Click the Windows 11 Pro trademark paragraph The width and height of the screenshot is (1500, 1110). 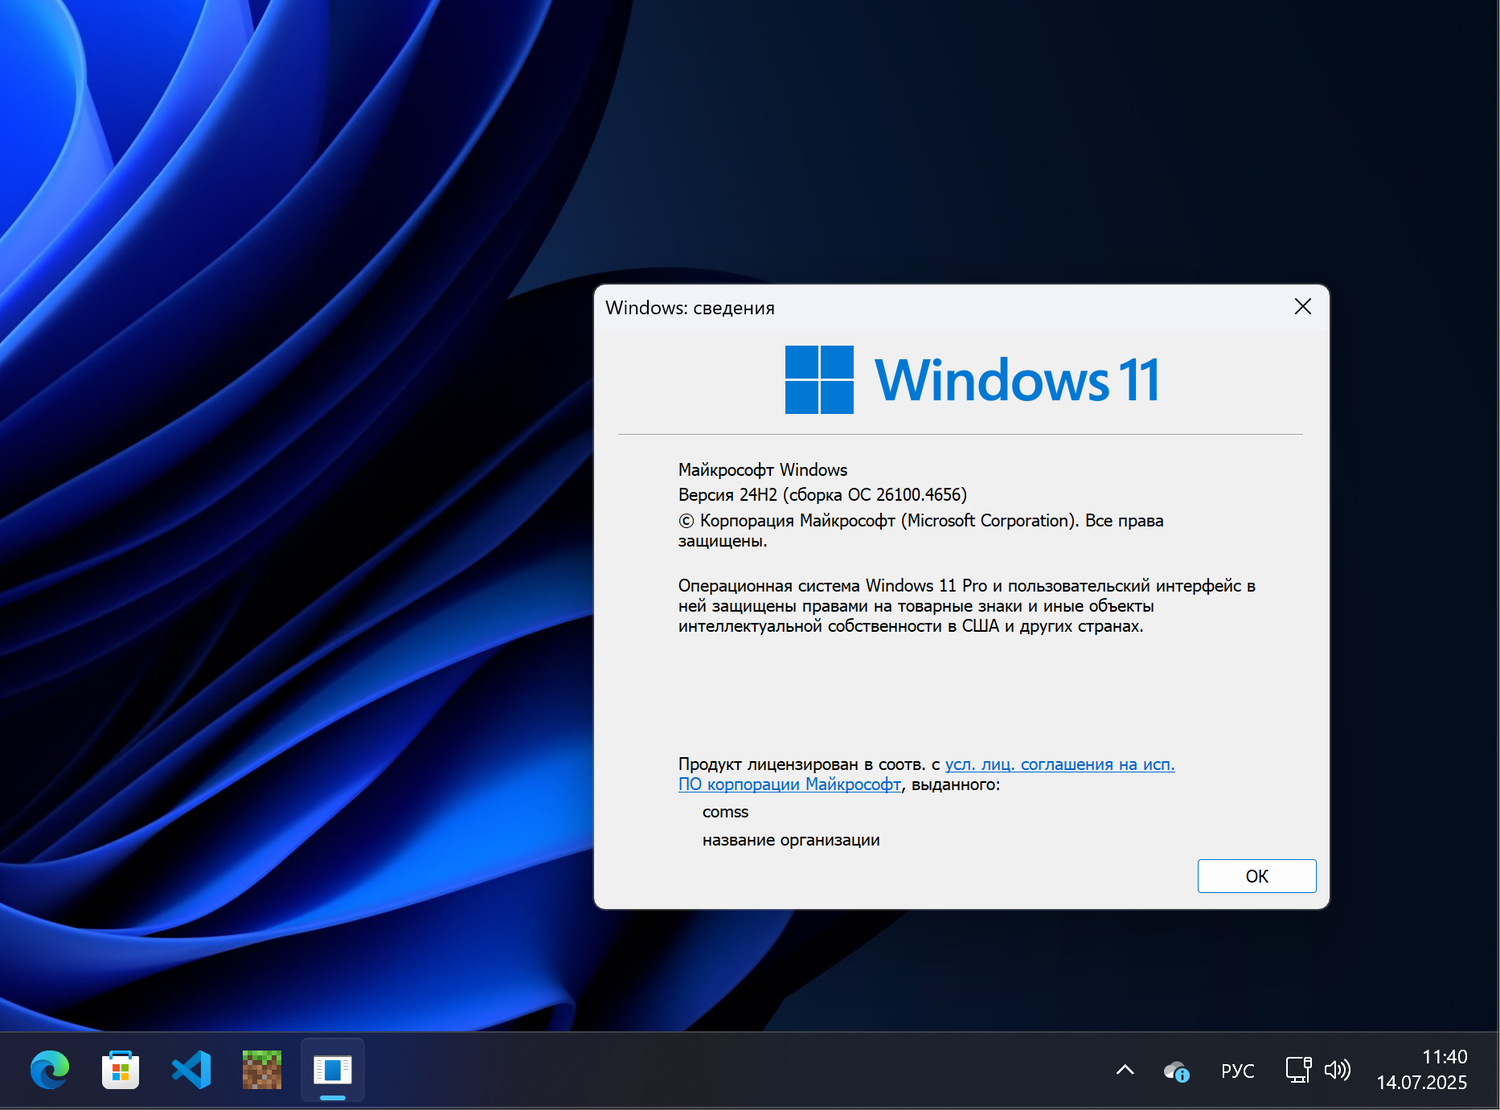tap(967, 606)
